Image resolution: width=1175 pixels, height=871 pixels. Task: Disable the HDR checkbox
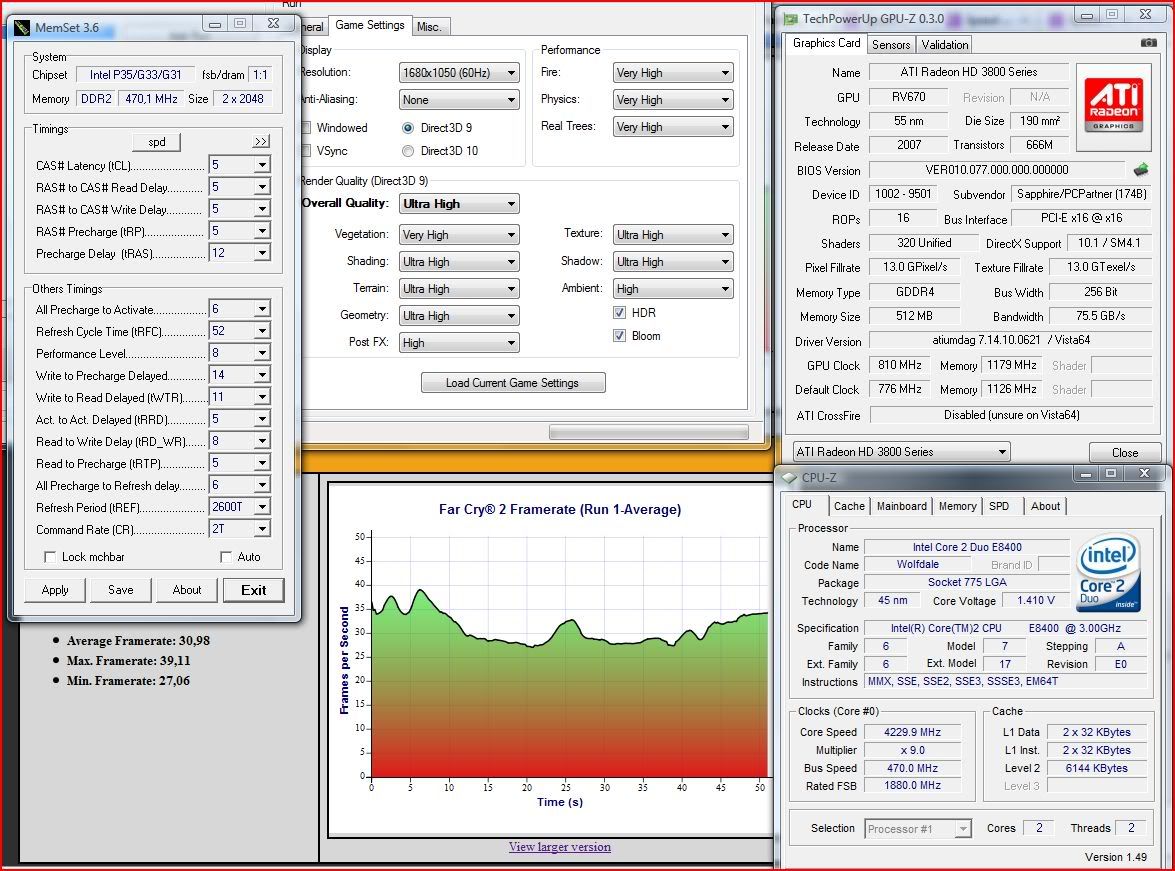[x=620, y=313]
